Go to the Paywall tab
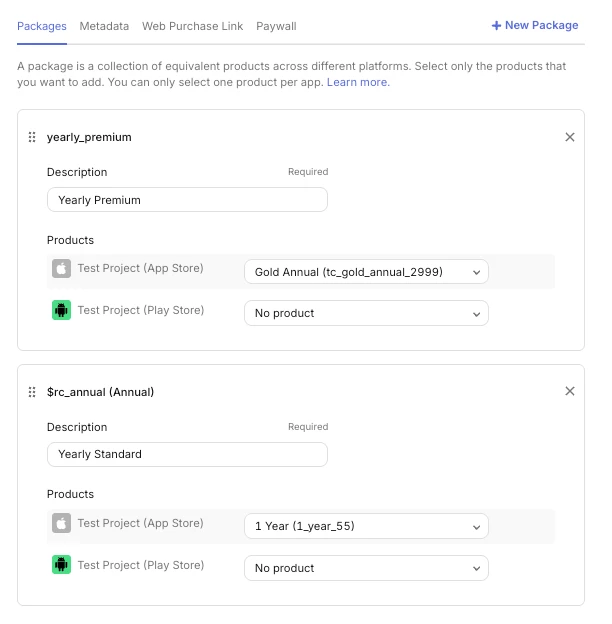Viewport: 612px width, 624px height. click(276, 26)
